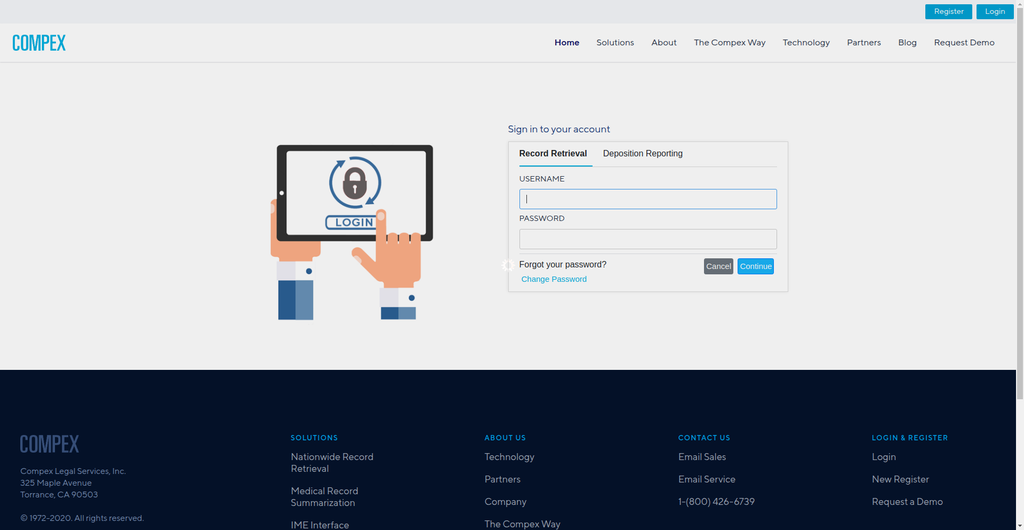Open the Nationwide Record Retrieval footer link
This screenshot has width=1024, height=530.
click(332, 463)
